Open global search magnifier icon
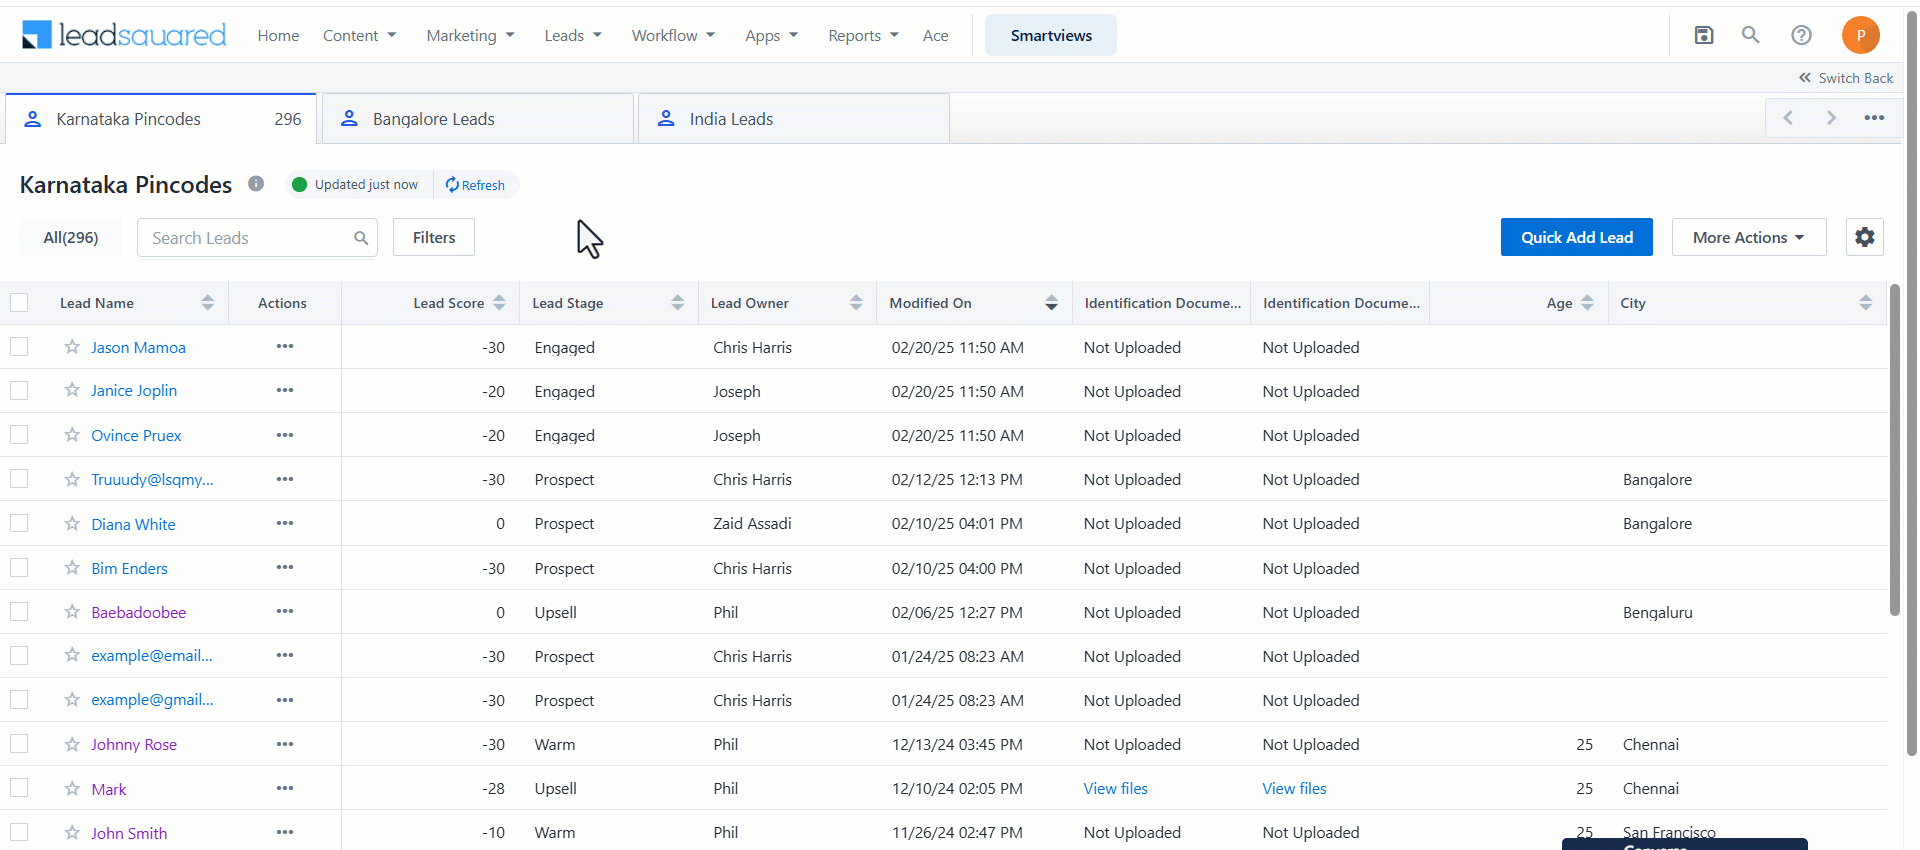The image size is (1920, 850). 1750,35
